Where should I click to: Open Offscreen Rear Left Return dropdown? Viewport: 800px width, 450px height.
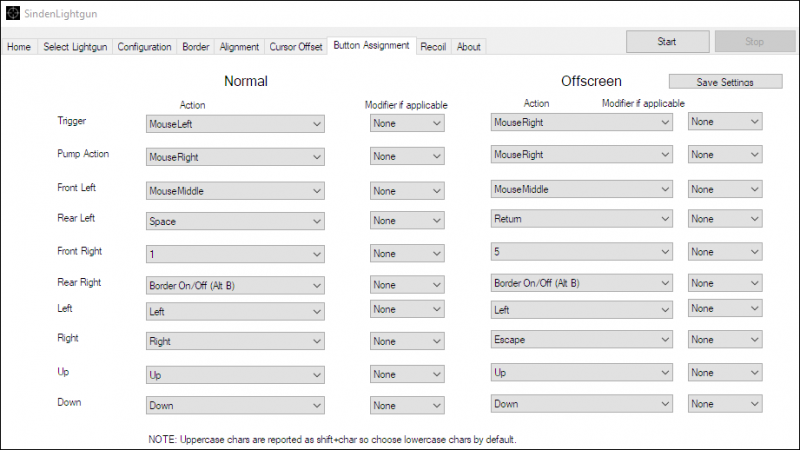pyautogui.click(x=582, y=219)
